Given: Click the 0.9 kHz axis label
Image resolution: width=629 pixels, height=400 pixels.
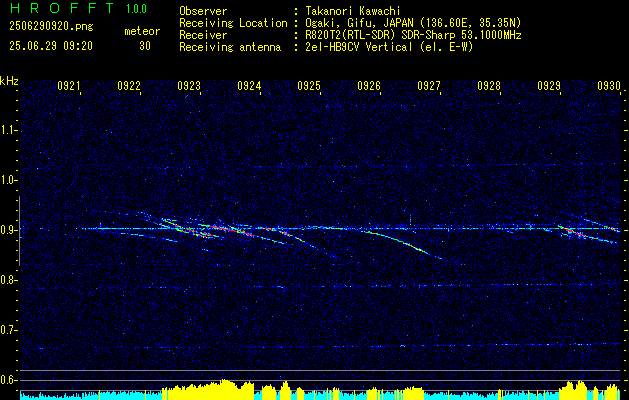Looking at the screenshot, I should 7,230.
